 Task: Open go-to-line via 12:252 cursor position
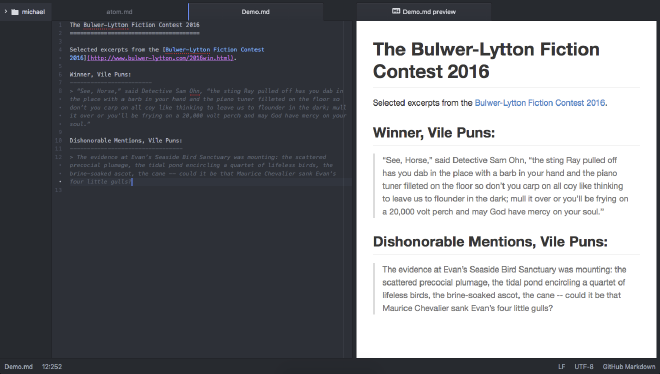52,367
